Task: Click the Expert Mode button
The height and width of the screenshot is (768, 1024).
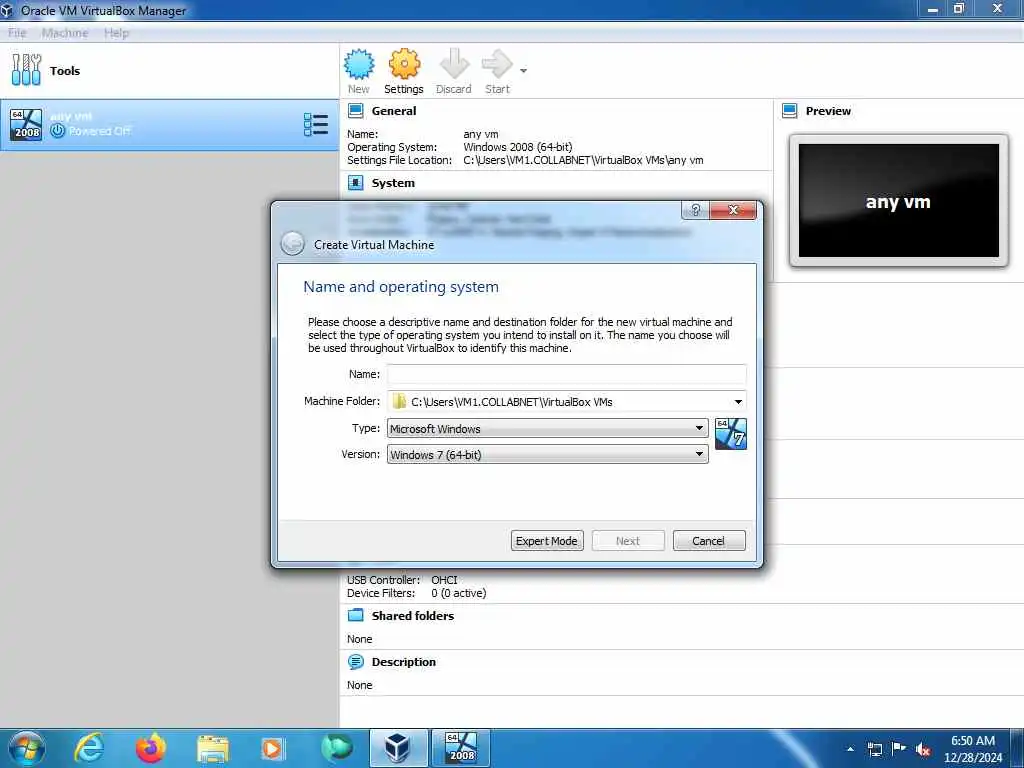Action: (x=547, y=541)
